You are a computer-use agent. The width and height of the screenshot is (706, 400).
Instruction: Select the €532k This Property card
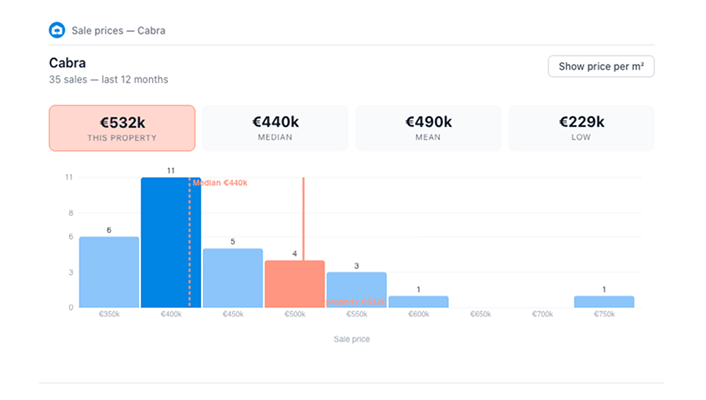122,128
